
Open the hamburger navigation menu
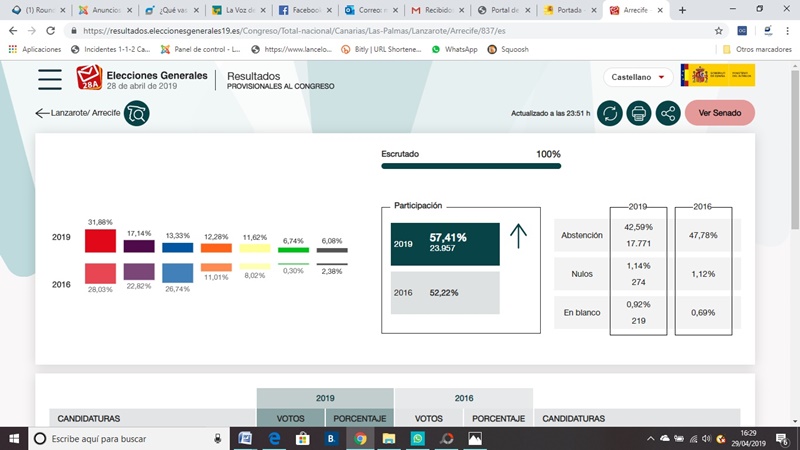pyautogui.click(x=49, y=80)
